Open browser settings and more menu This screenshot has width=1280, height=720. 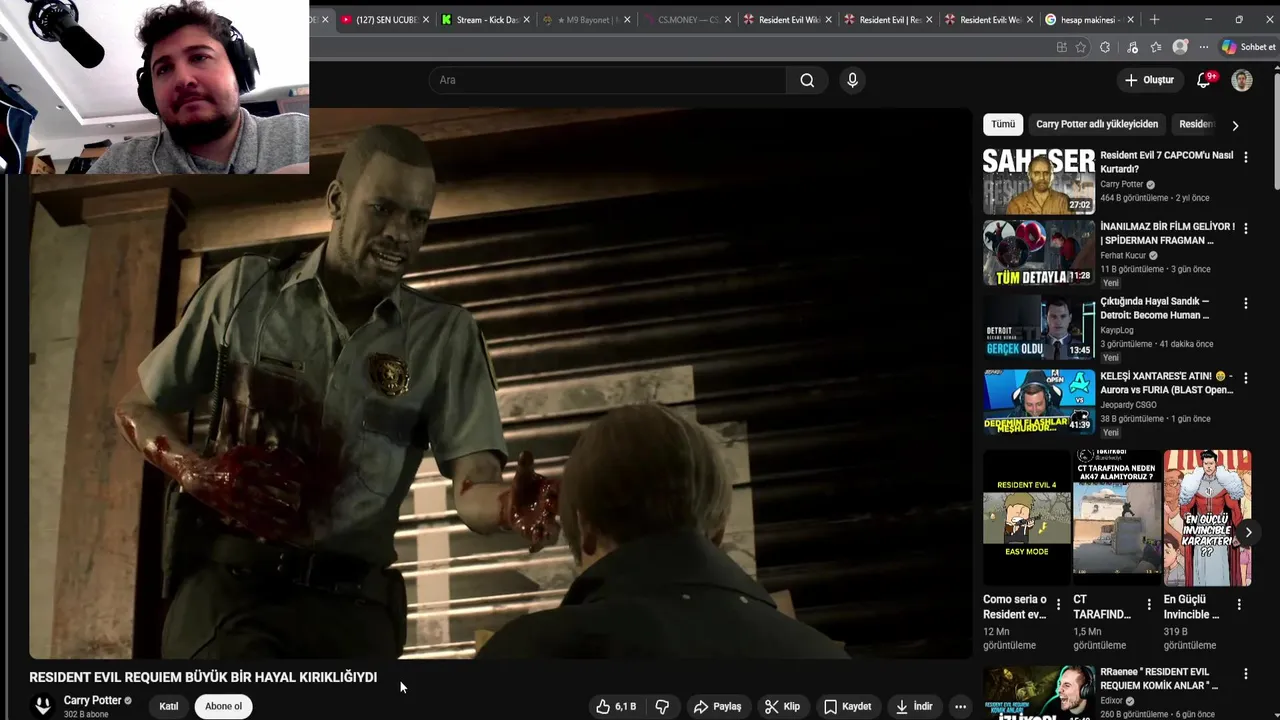[x=1204, y=47]
